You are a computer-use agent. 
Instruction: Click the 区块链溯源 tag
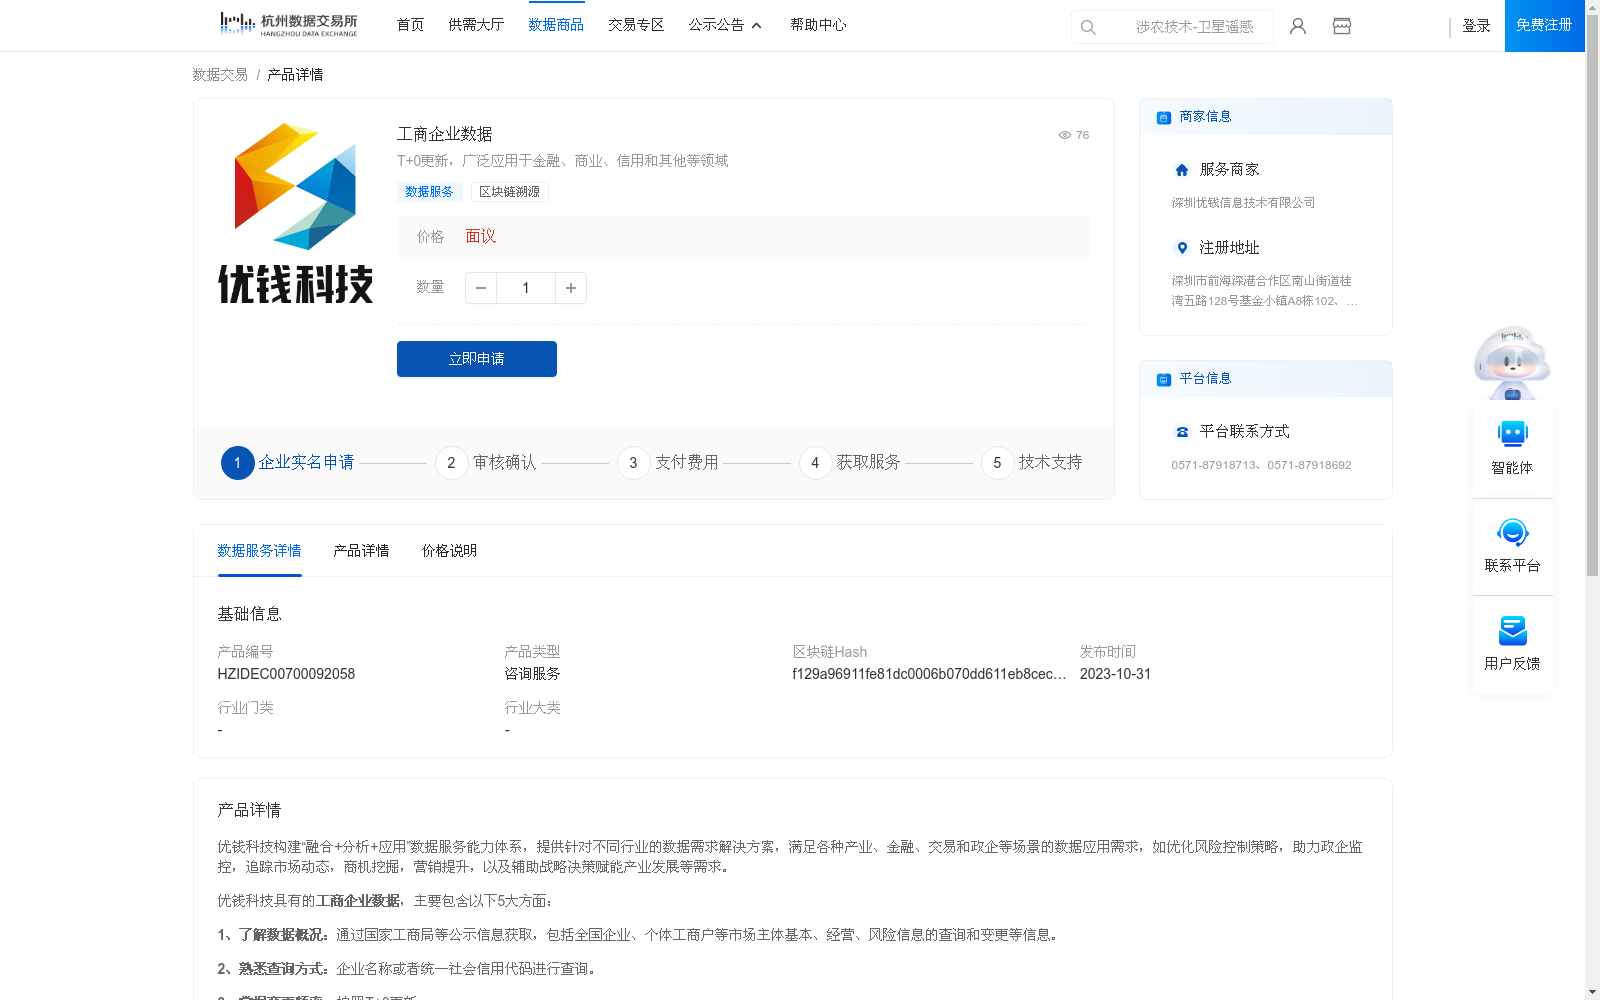(x=509, y=192)
